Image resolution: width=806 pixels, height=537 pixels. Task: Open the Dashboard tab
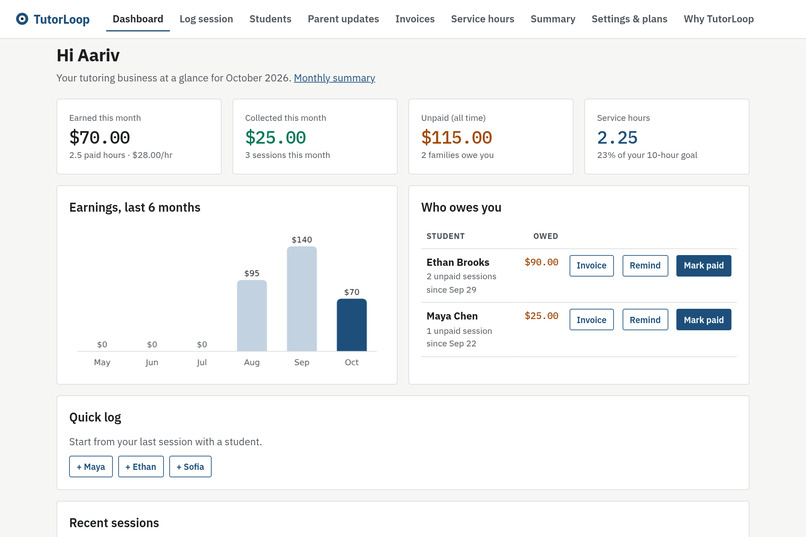138,19
